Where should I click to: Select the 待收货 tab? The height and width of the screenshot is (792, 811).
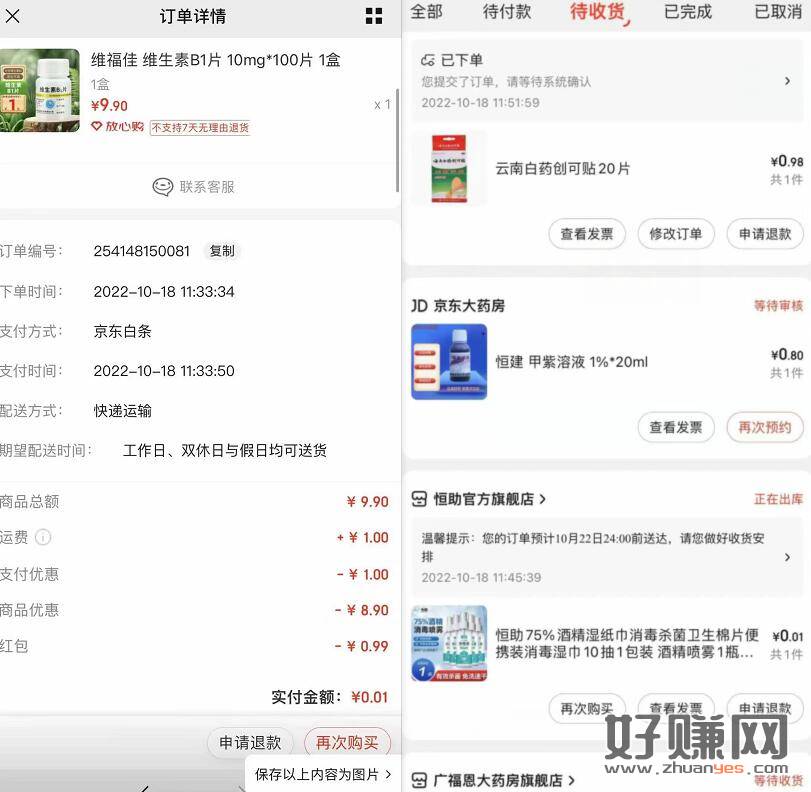tap(598, 12)
